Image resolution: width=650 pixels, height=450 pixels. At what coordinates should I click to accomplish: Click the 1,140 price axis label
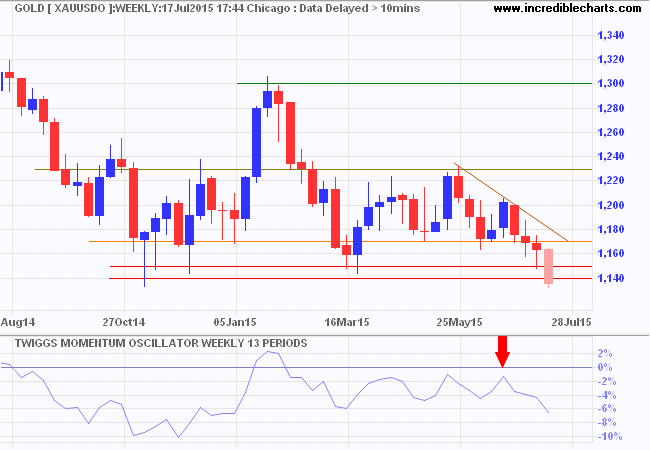coord(610,278)
